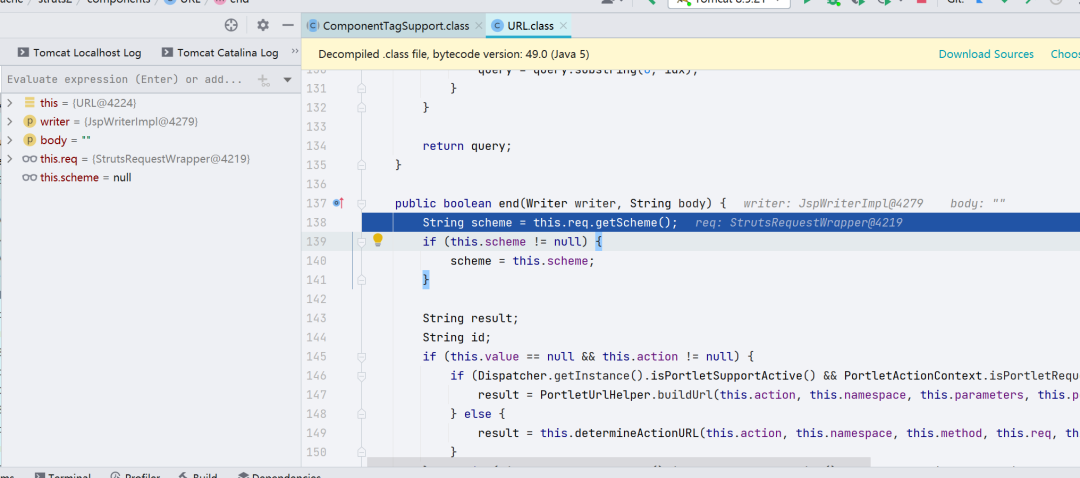The height and width of the screenshot is (478, 1080).
Task: Expand the writer variable node
Action: pyautogui.click(x=10, y=122)
